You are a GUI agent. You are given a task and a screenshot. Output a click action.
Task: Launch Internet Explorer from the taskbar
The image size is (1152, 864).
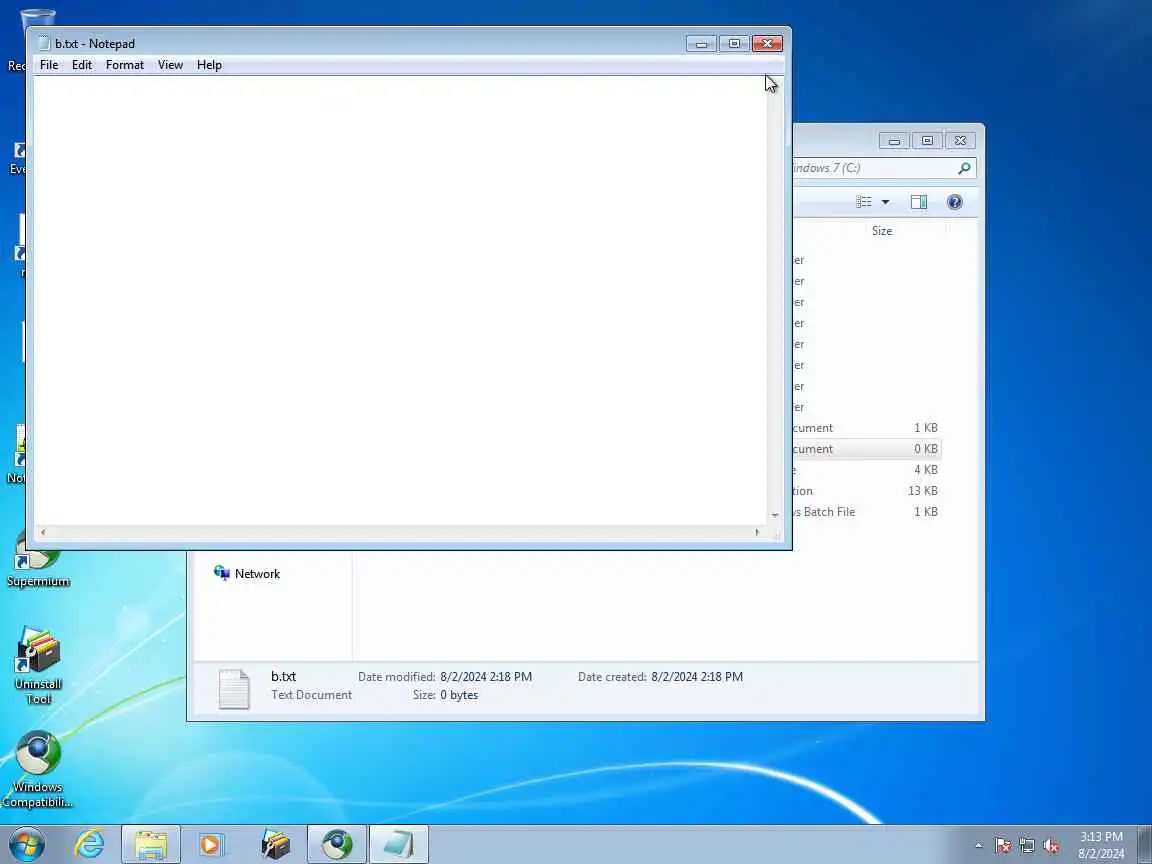[90, 844]
